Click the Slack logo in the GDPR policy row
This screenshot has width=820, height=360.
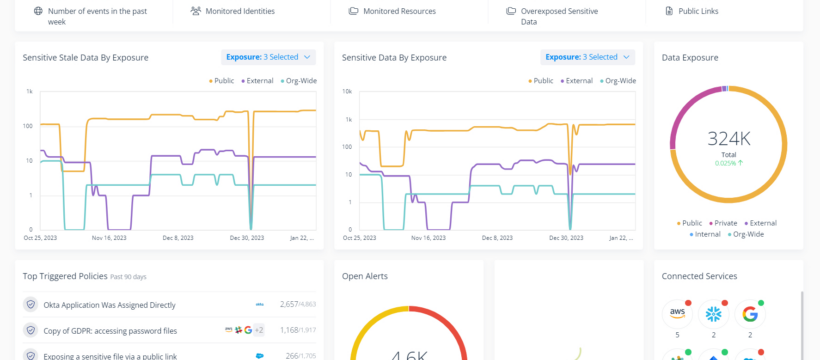click(238, 330)
